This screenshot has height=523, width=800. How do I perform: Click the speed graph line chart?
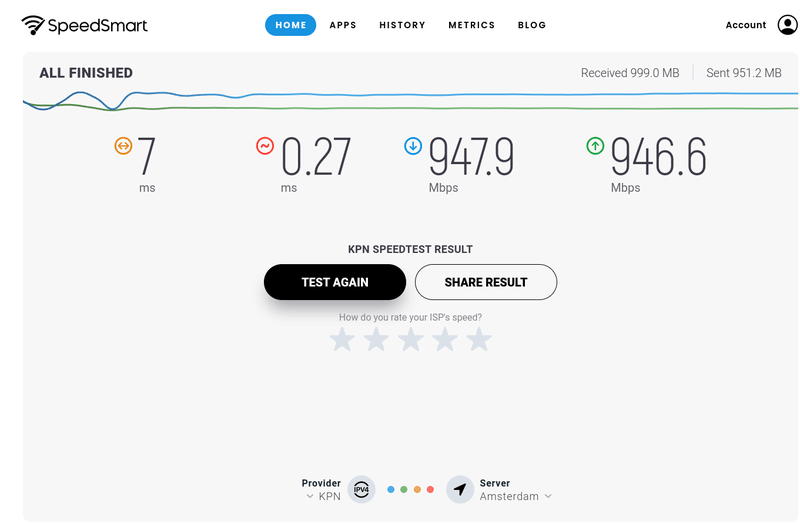coord(410,101)
